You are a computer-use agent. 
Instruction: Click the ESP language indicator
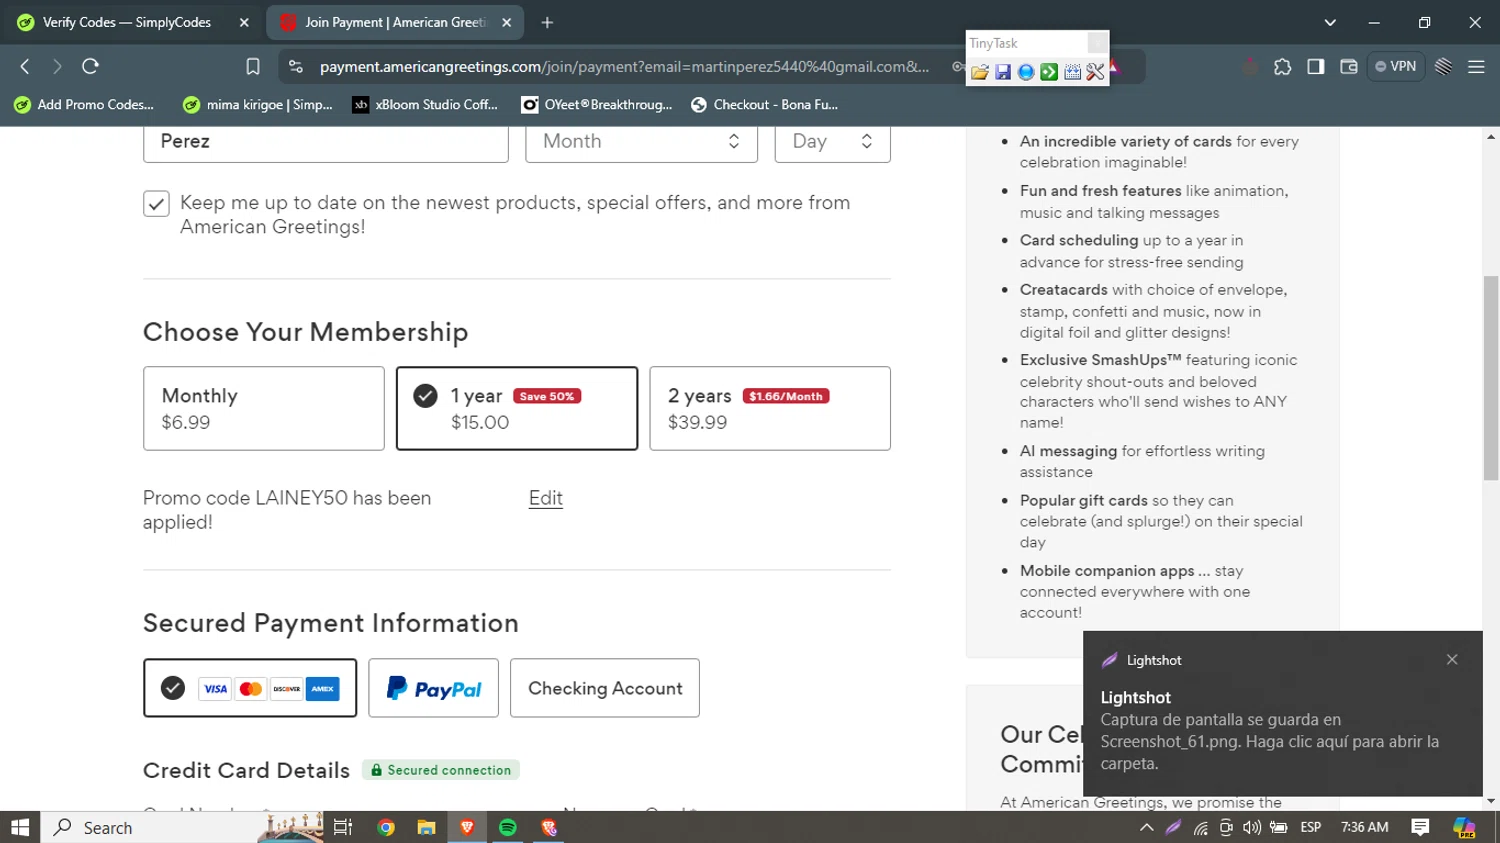pyautogui.click(x=1311, y=827)
